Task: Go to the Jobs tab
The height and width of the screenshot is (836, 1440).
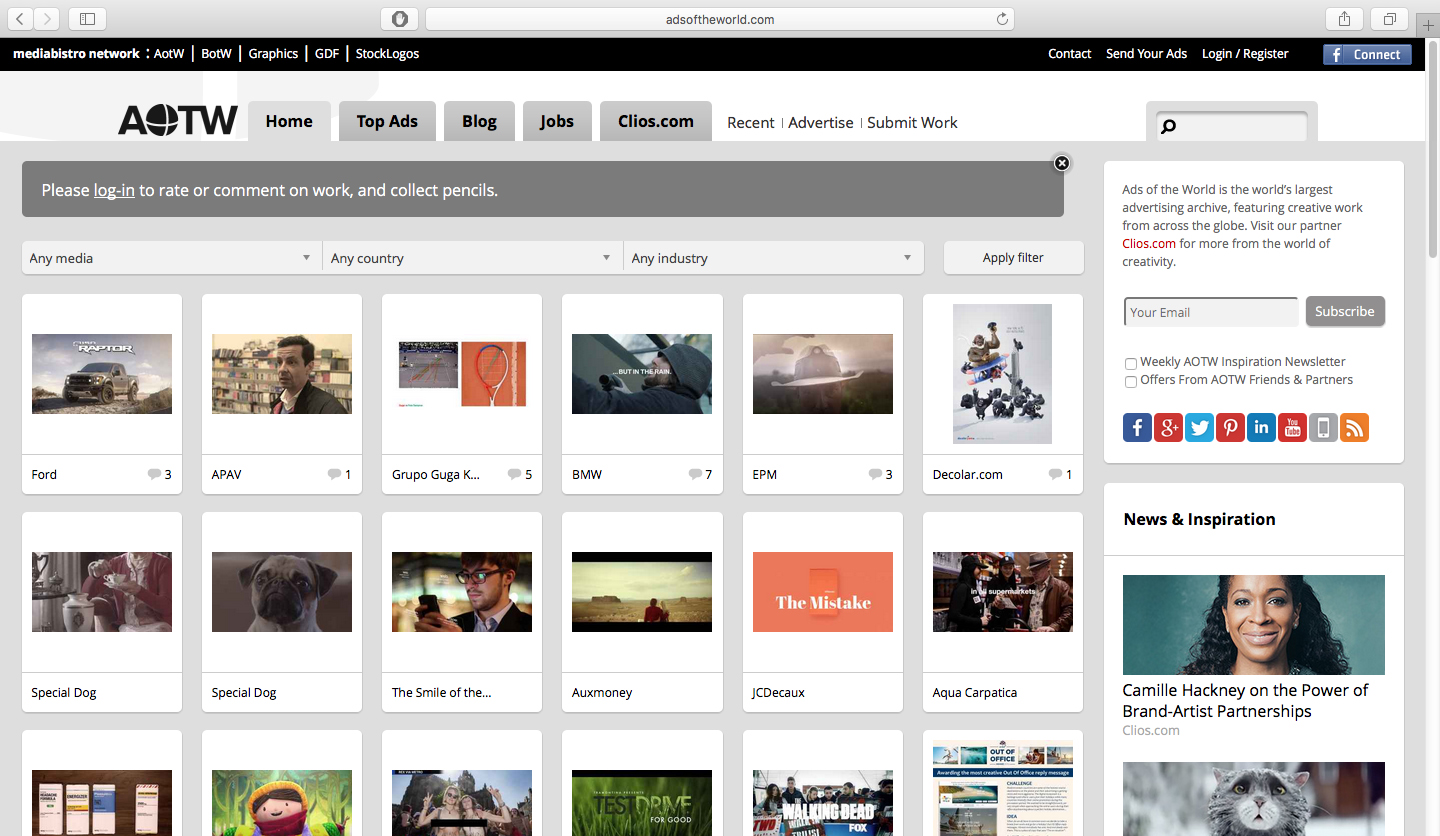Action: pos(557,121)
